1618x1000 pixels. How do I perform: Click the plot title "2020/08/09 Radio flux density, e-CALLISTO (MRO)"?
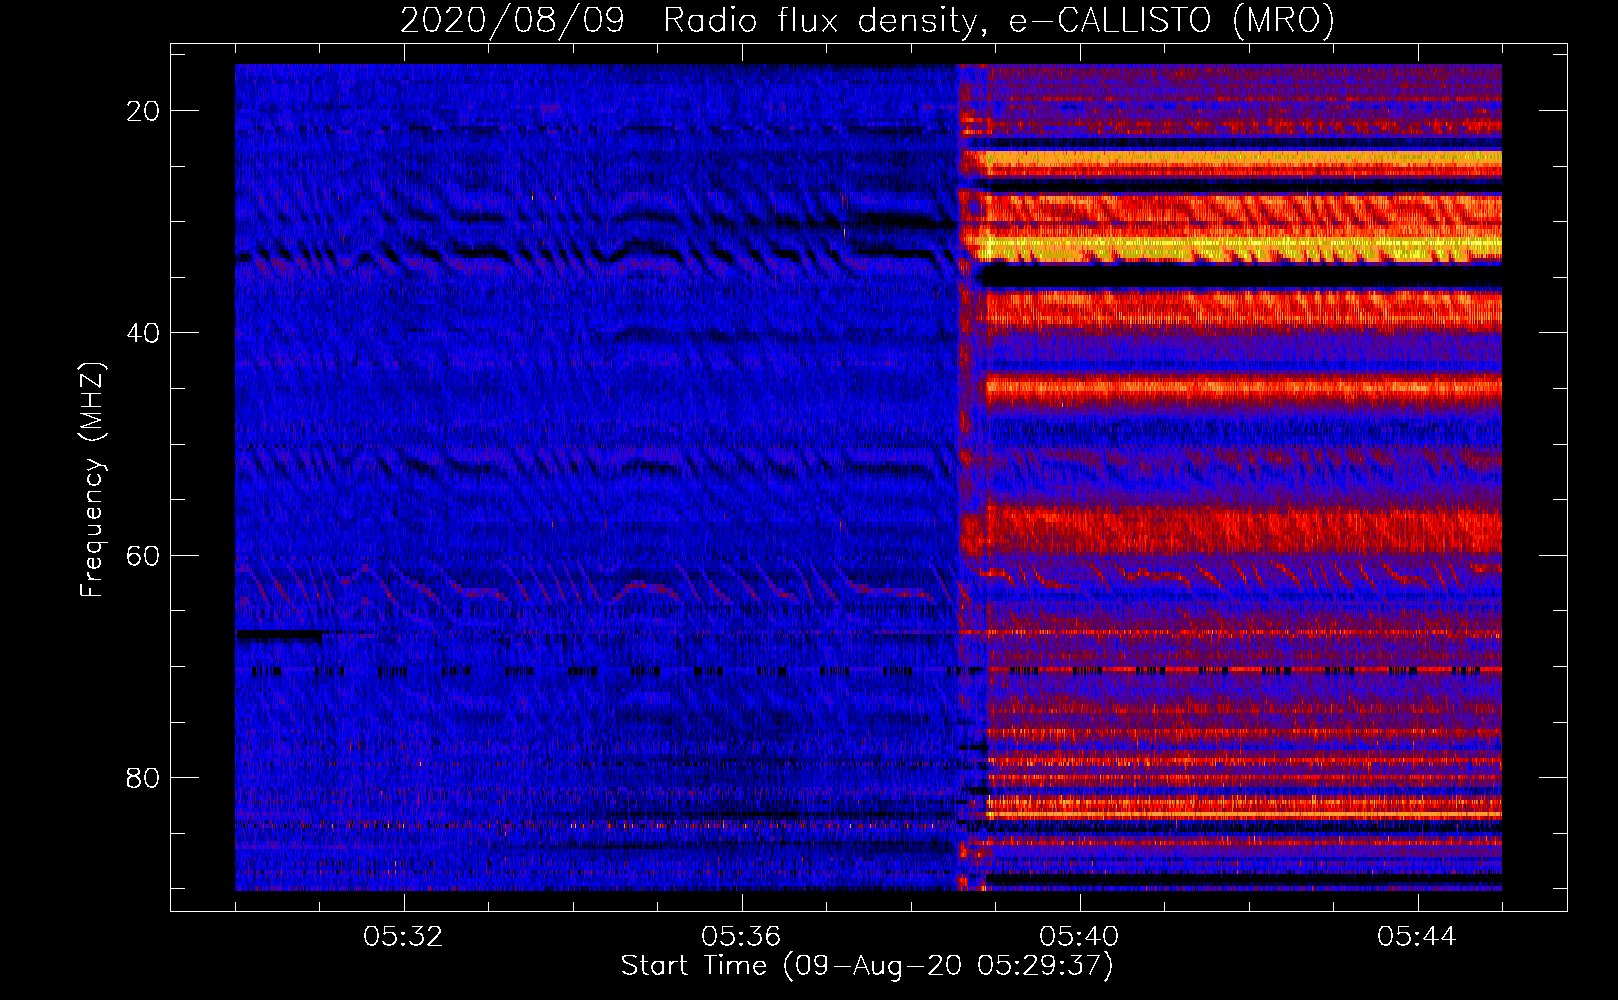pyautogui.click(x=867, y=20)
